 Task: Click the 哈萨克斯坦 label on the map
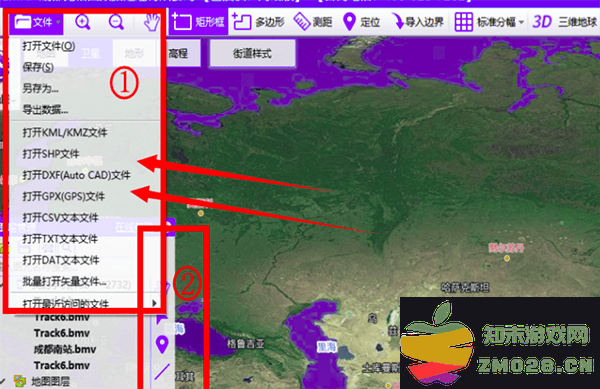click(x=465, y=287)
